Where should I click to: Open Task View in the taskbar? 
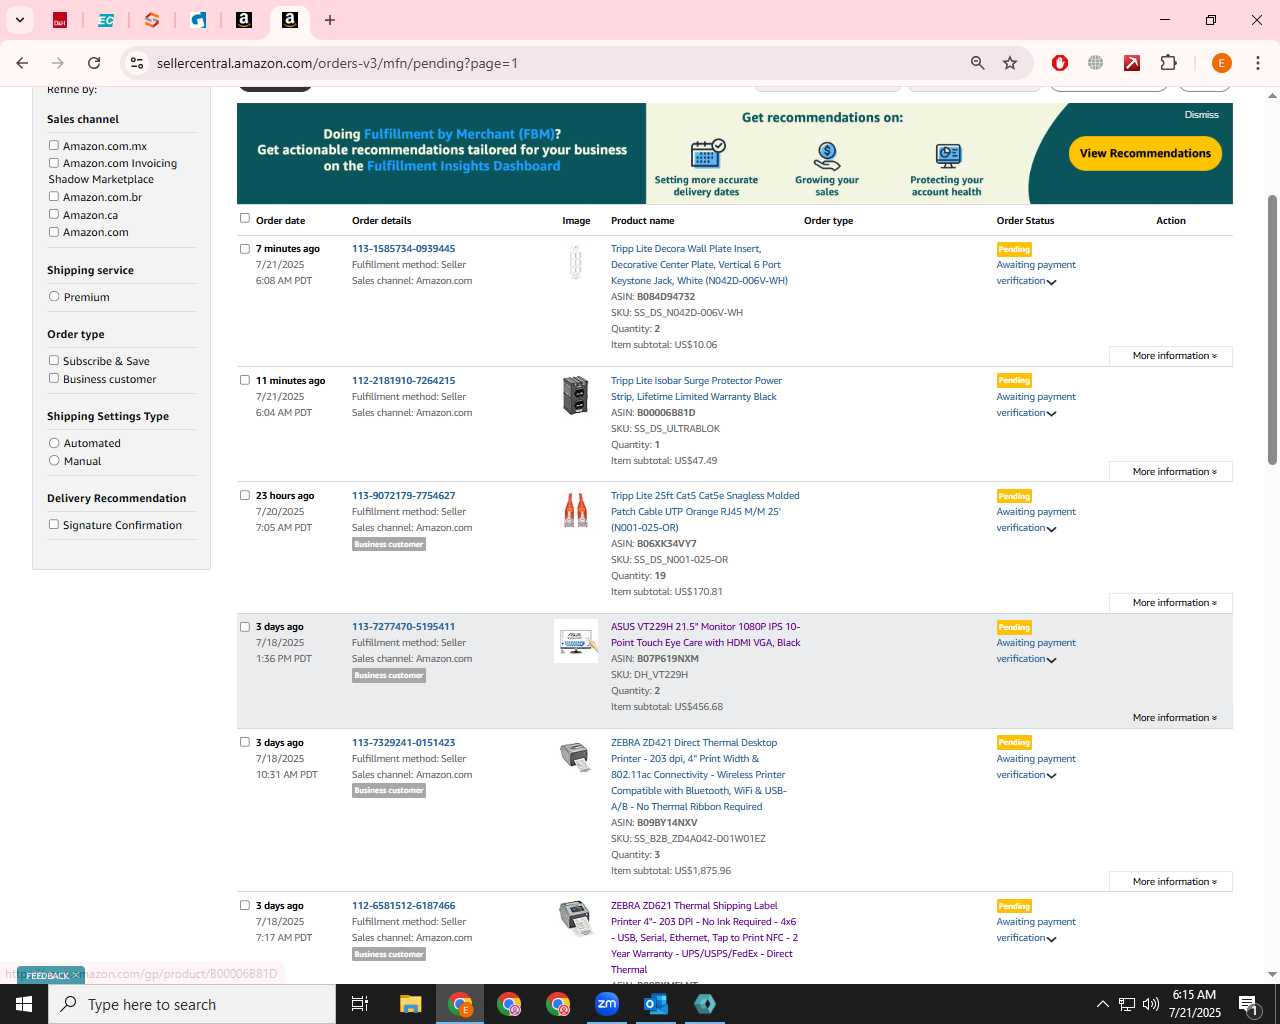coord(360,1004)
